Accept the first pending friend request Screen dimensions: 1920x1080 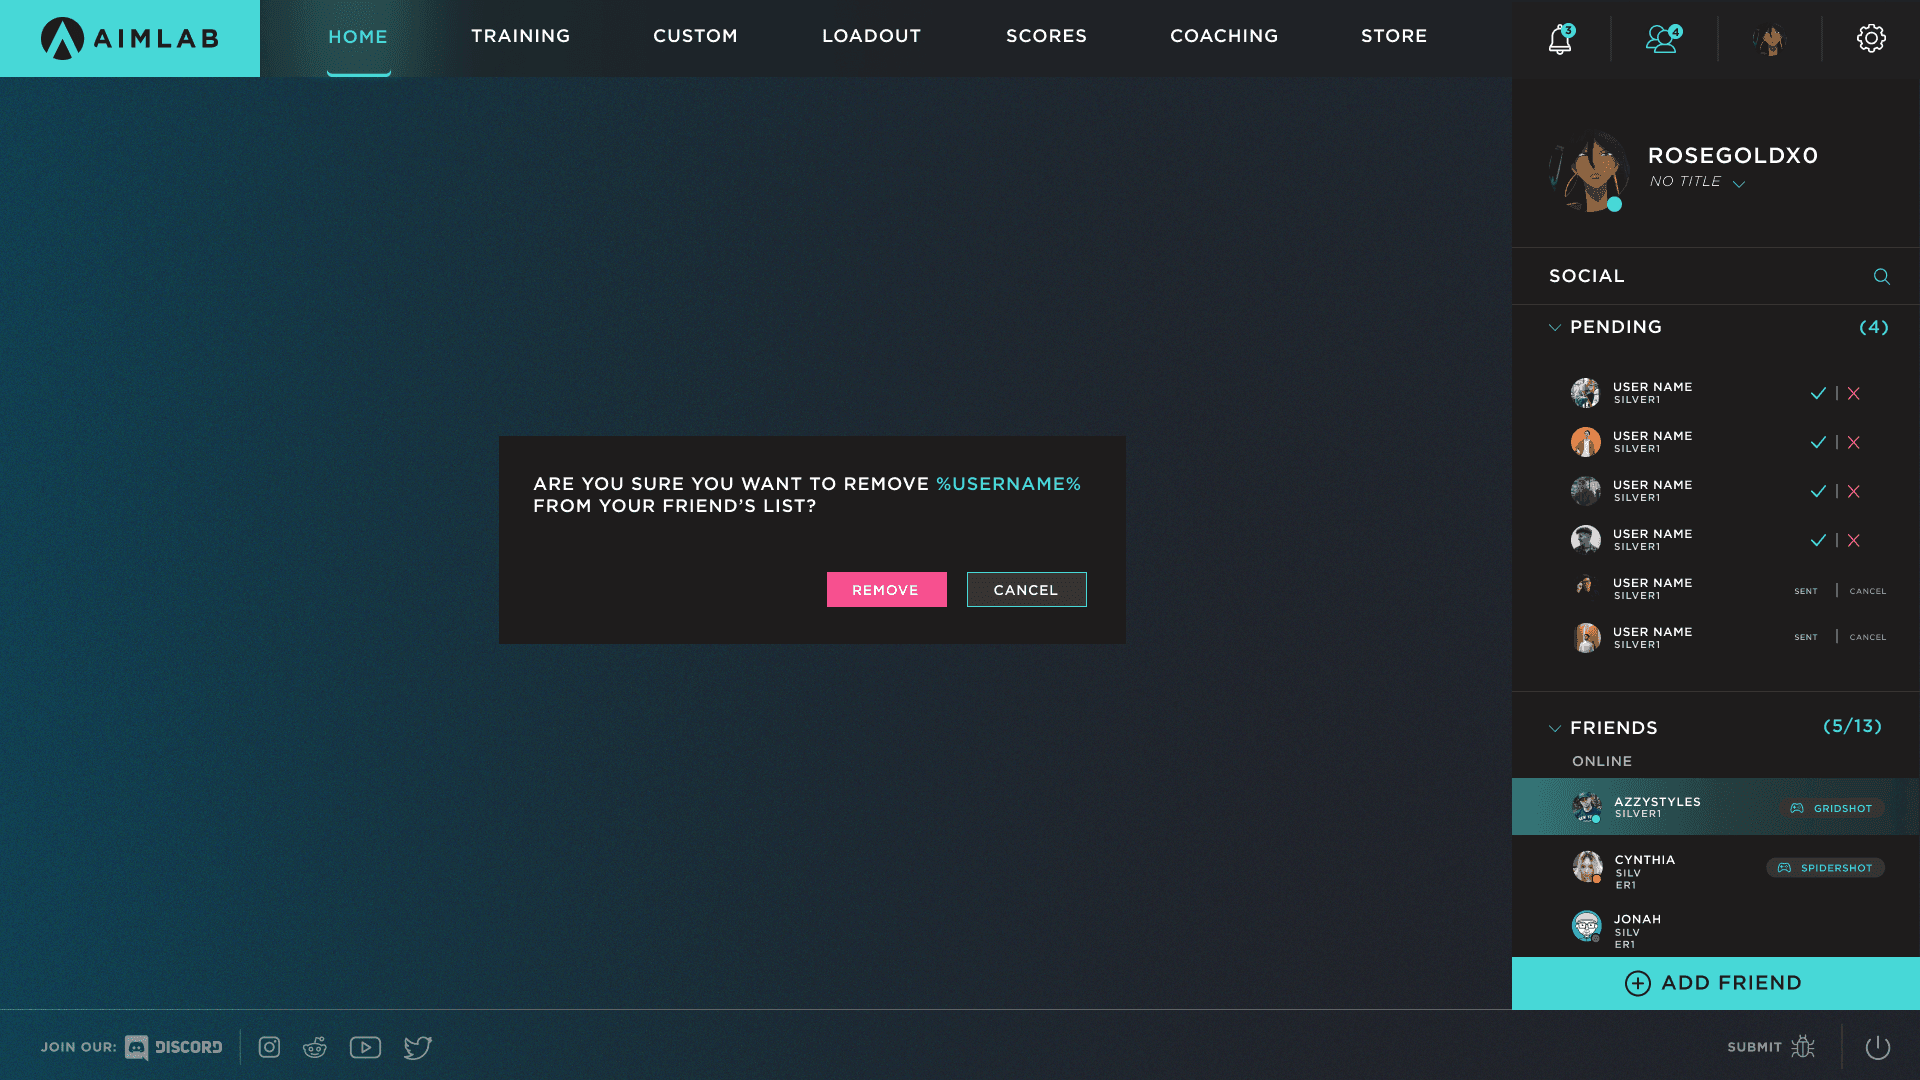(1818, 394)
